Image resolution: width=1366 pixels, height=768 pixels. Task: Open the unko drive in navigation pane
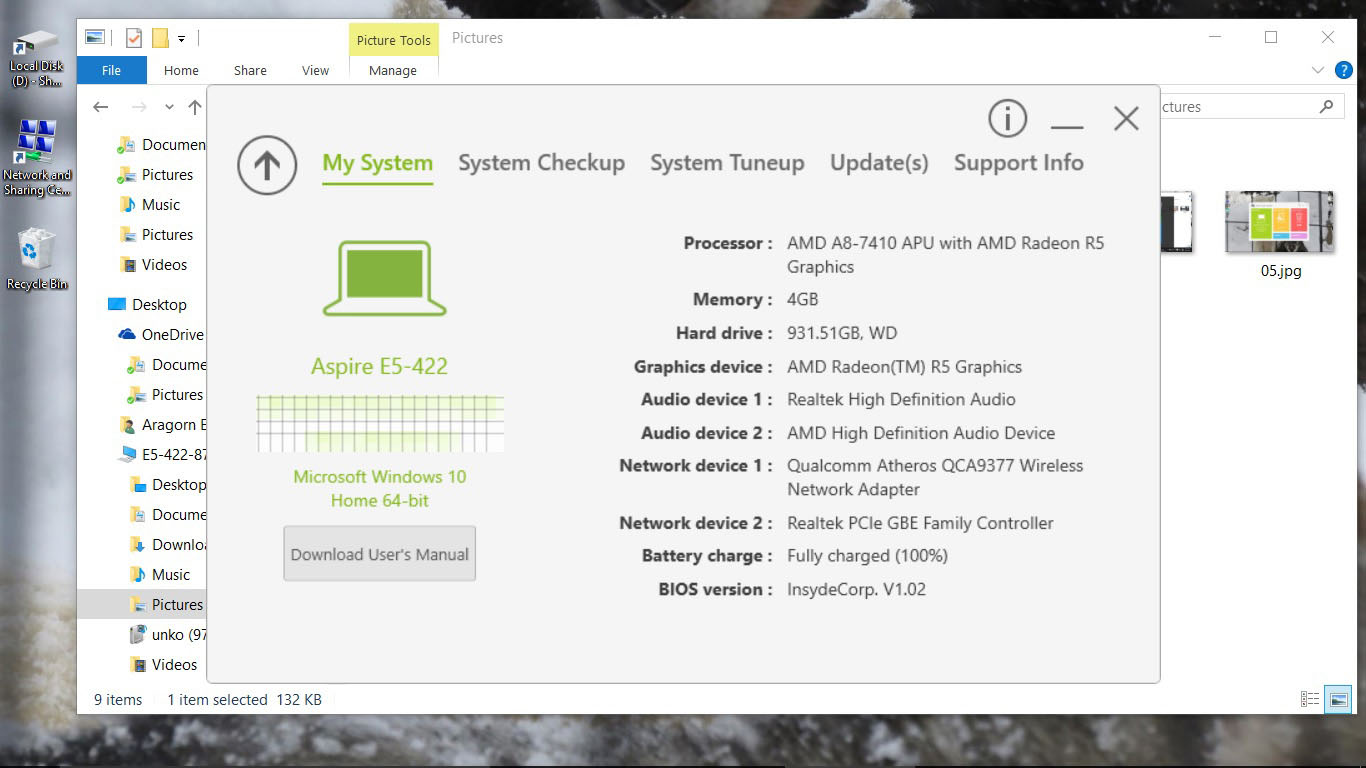click(168, 634)
